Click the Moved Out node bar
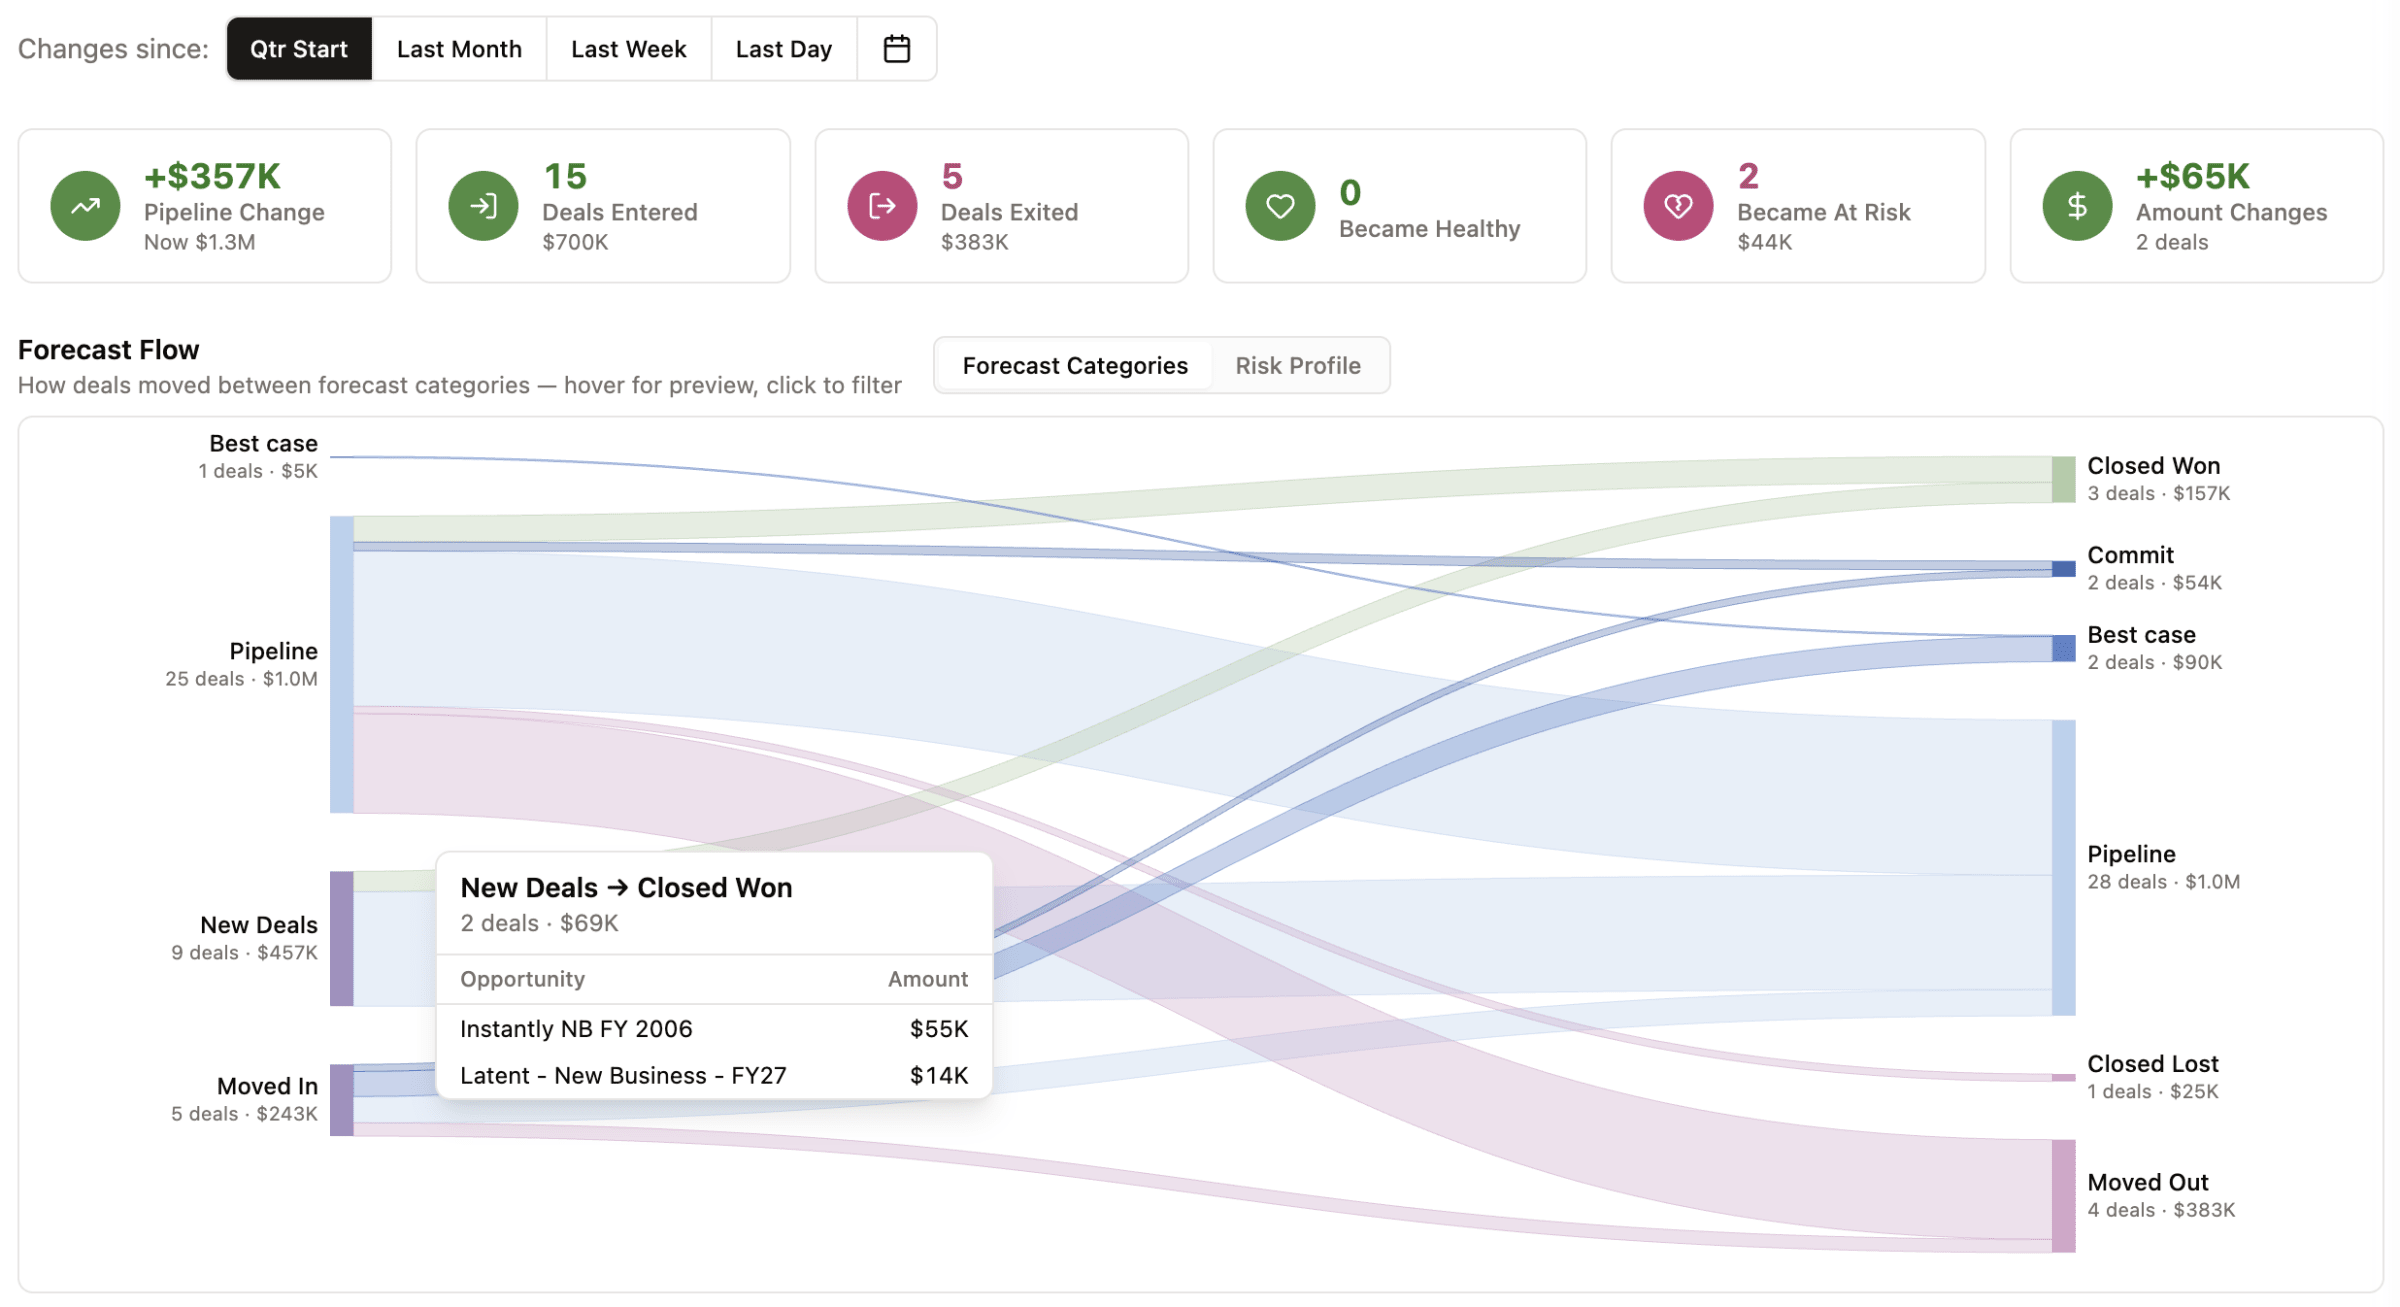This screenshot has height=1307, width=2400. pyautogui.click(x=2062, y=1195)
